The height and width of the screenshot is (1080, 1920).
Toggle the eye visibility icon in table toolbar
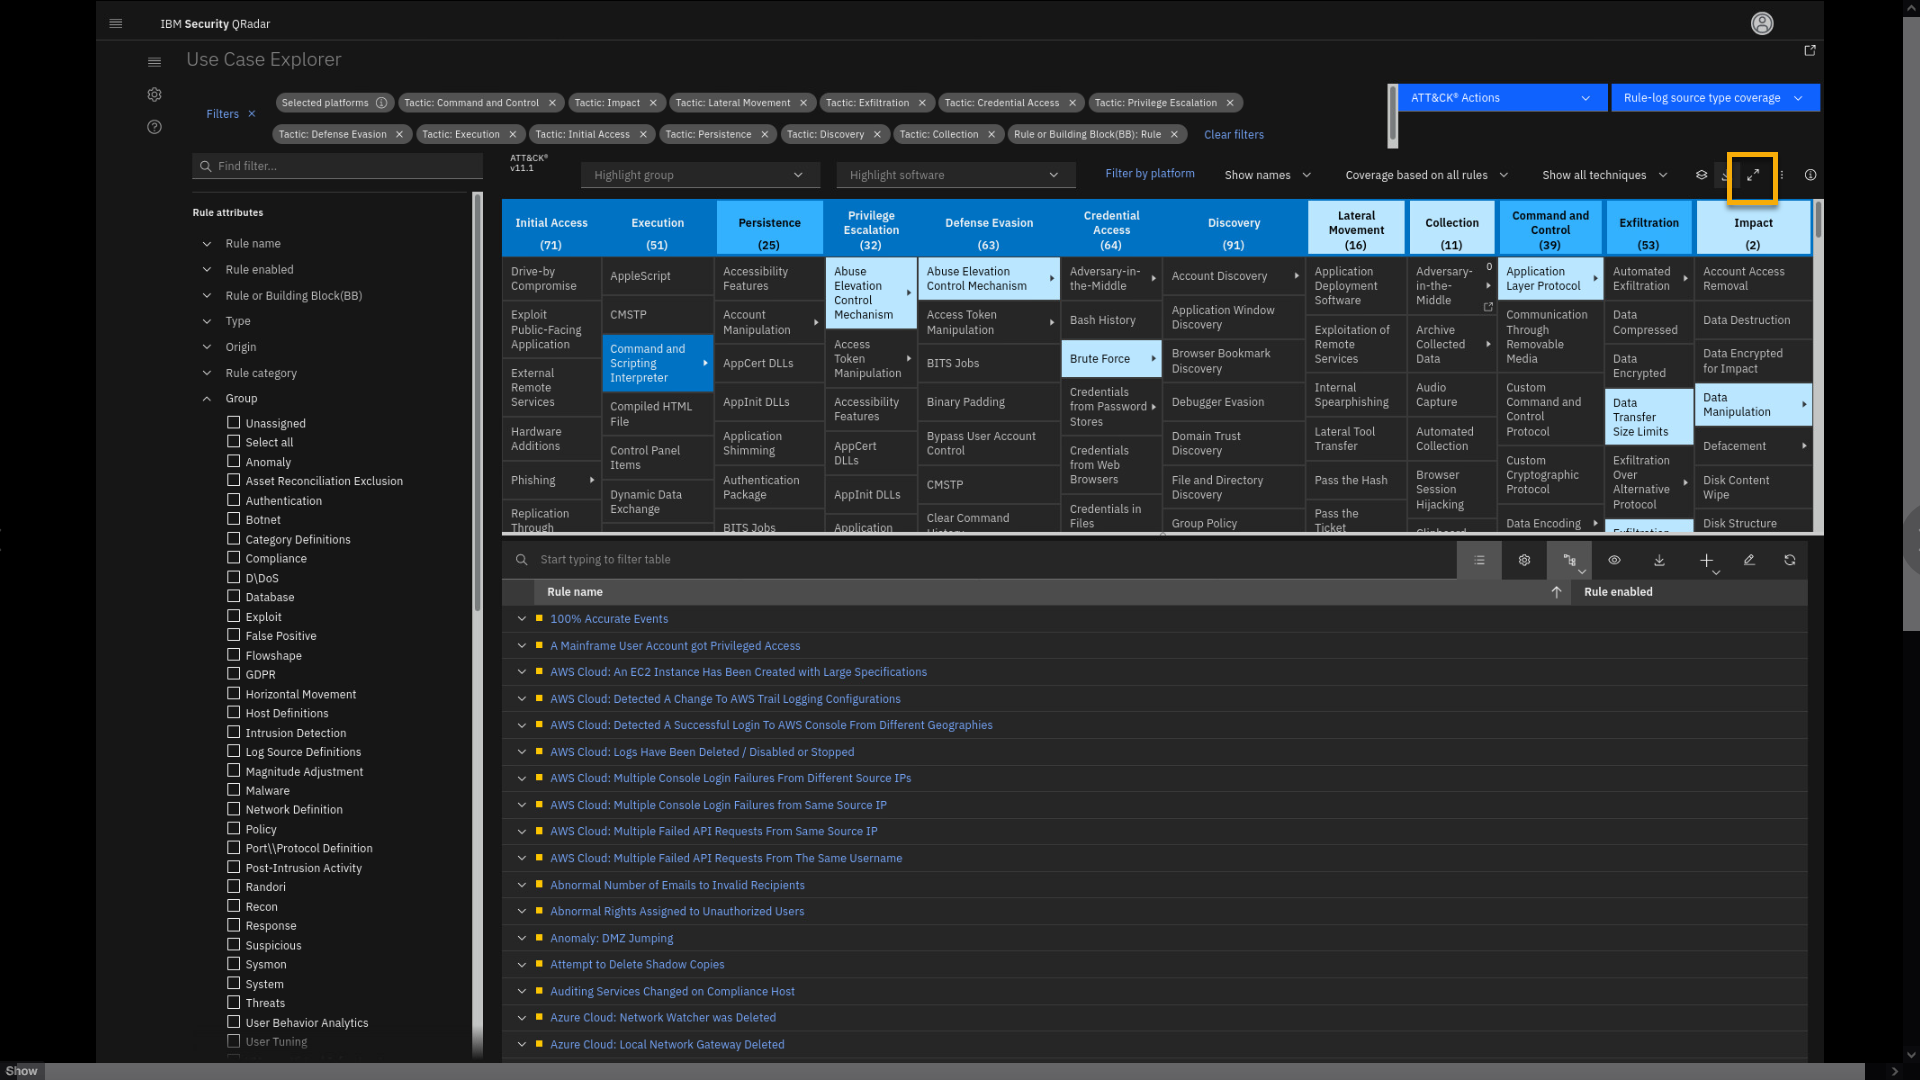1614,560
